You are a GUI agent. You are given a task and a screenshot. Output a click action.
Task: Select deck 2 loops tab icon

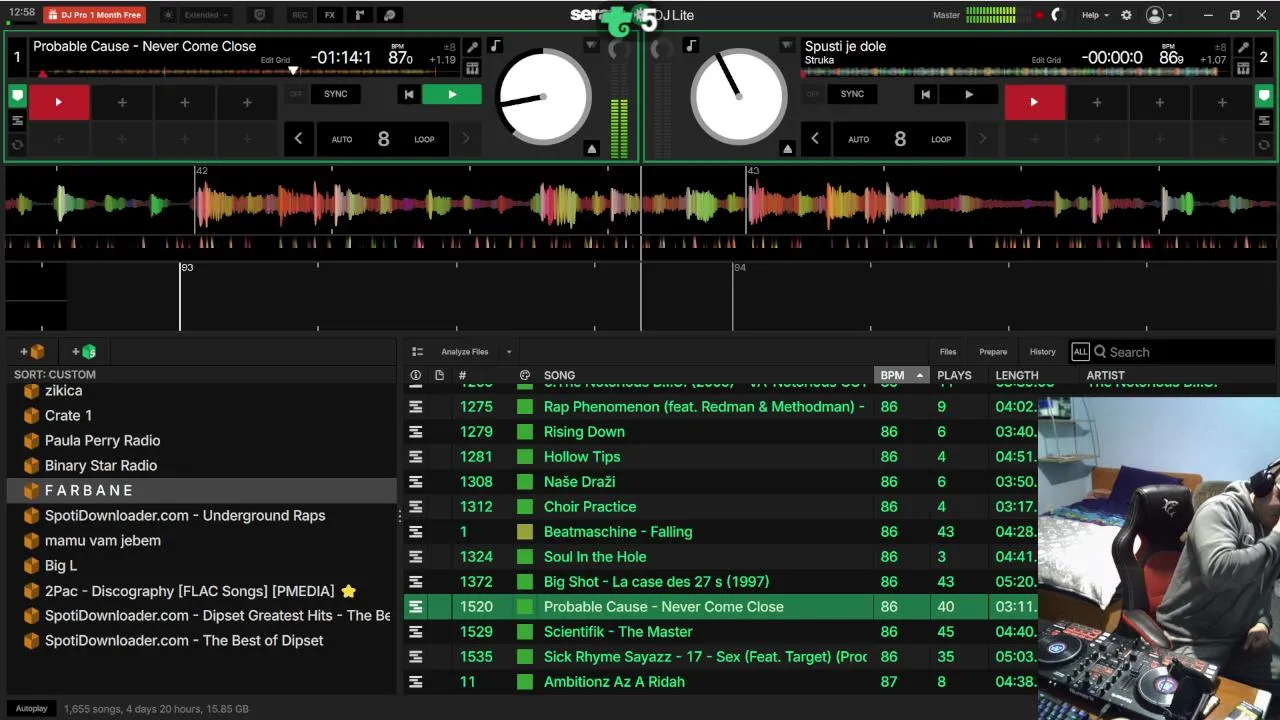[1264, 121]
